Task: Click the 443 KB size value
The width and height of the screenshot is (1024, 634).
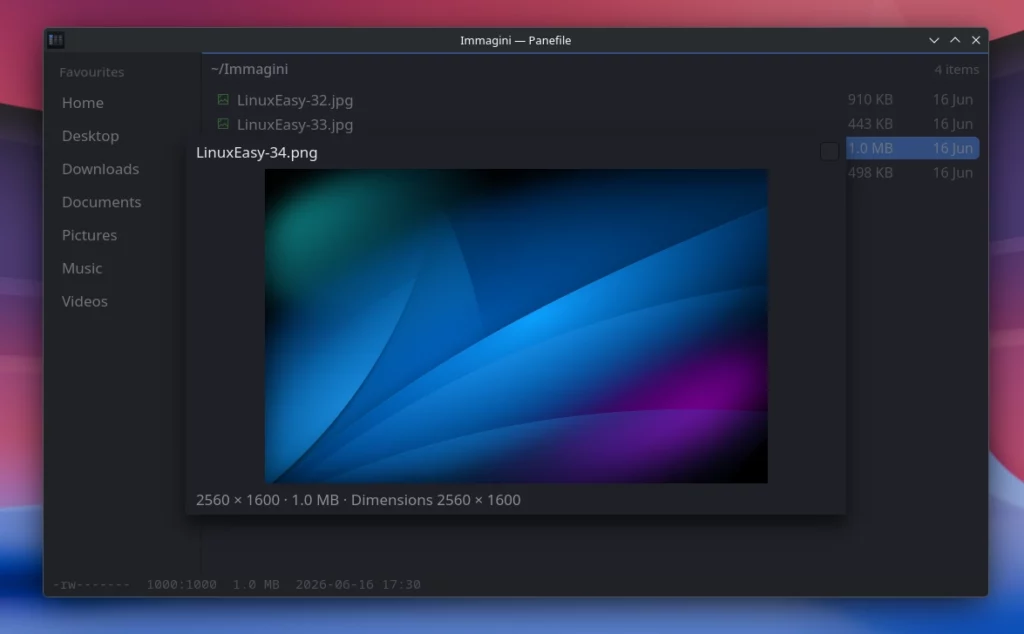Action: pos(870,123)
